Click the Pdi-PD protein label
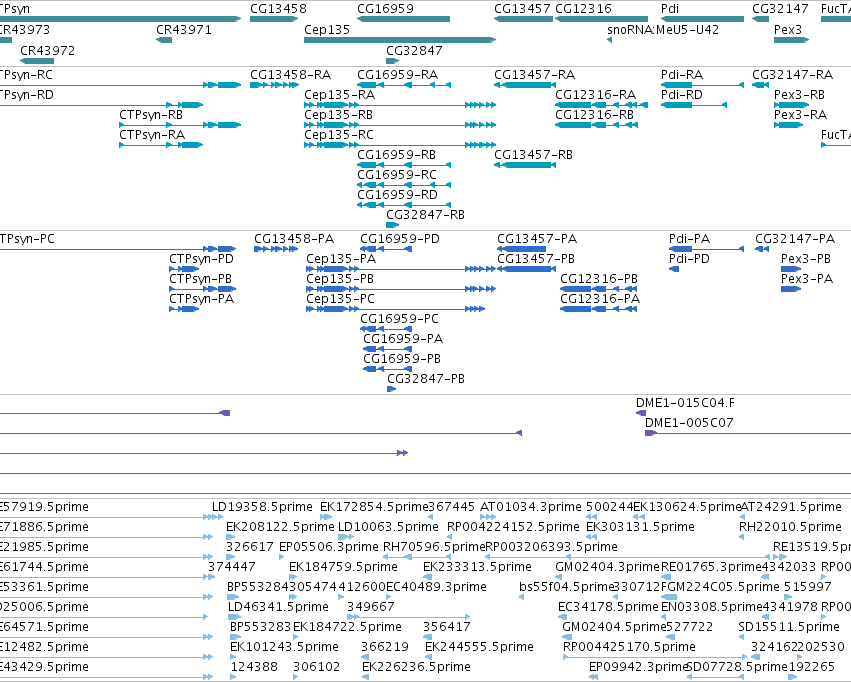This screenshot has height=682, width=851. pyautogui.click(x=689, y=259)
